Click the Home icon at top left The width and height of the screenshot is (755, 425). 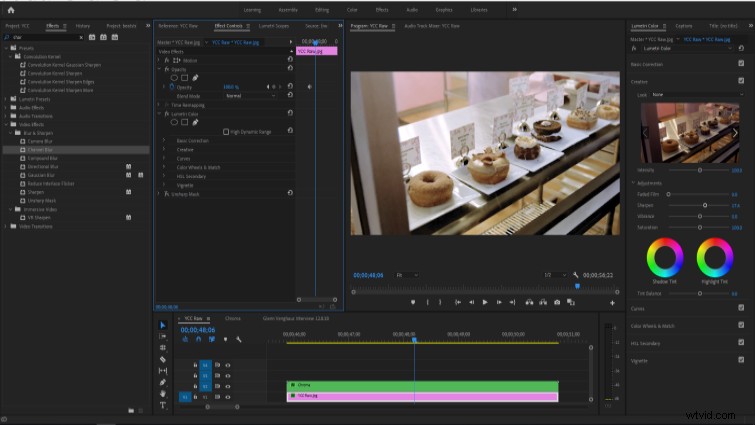11,10
